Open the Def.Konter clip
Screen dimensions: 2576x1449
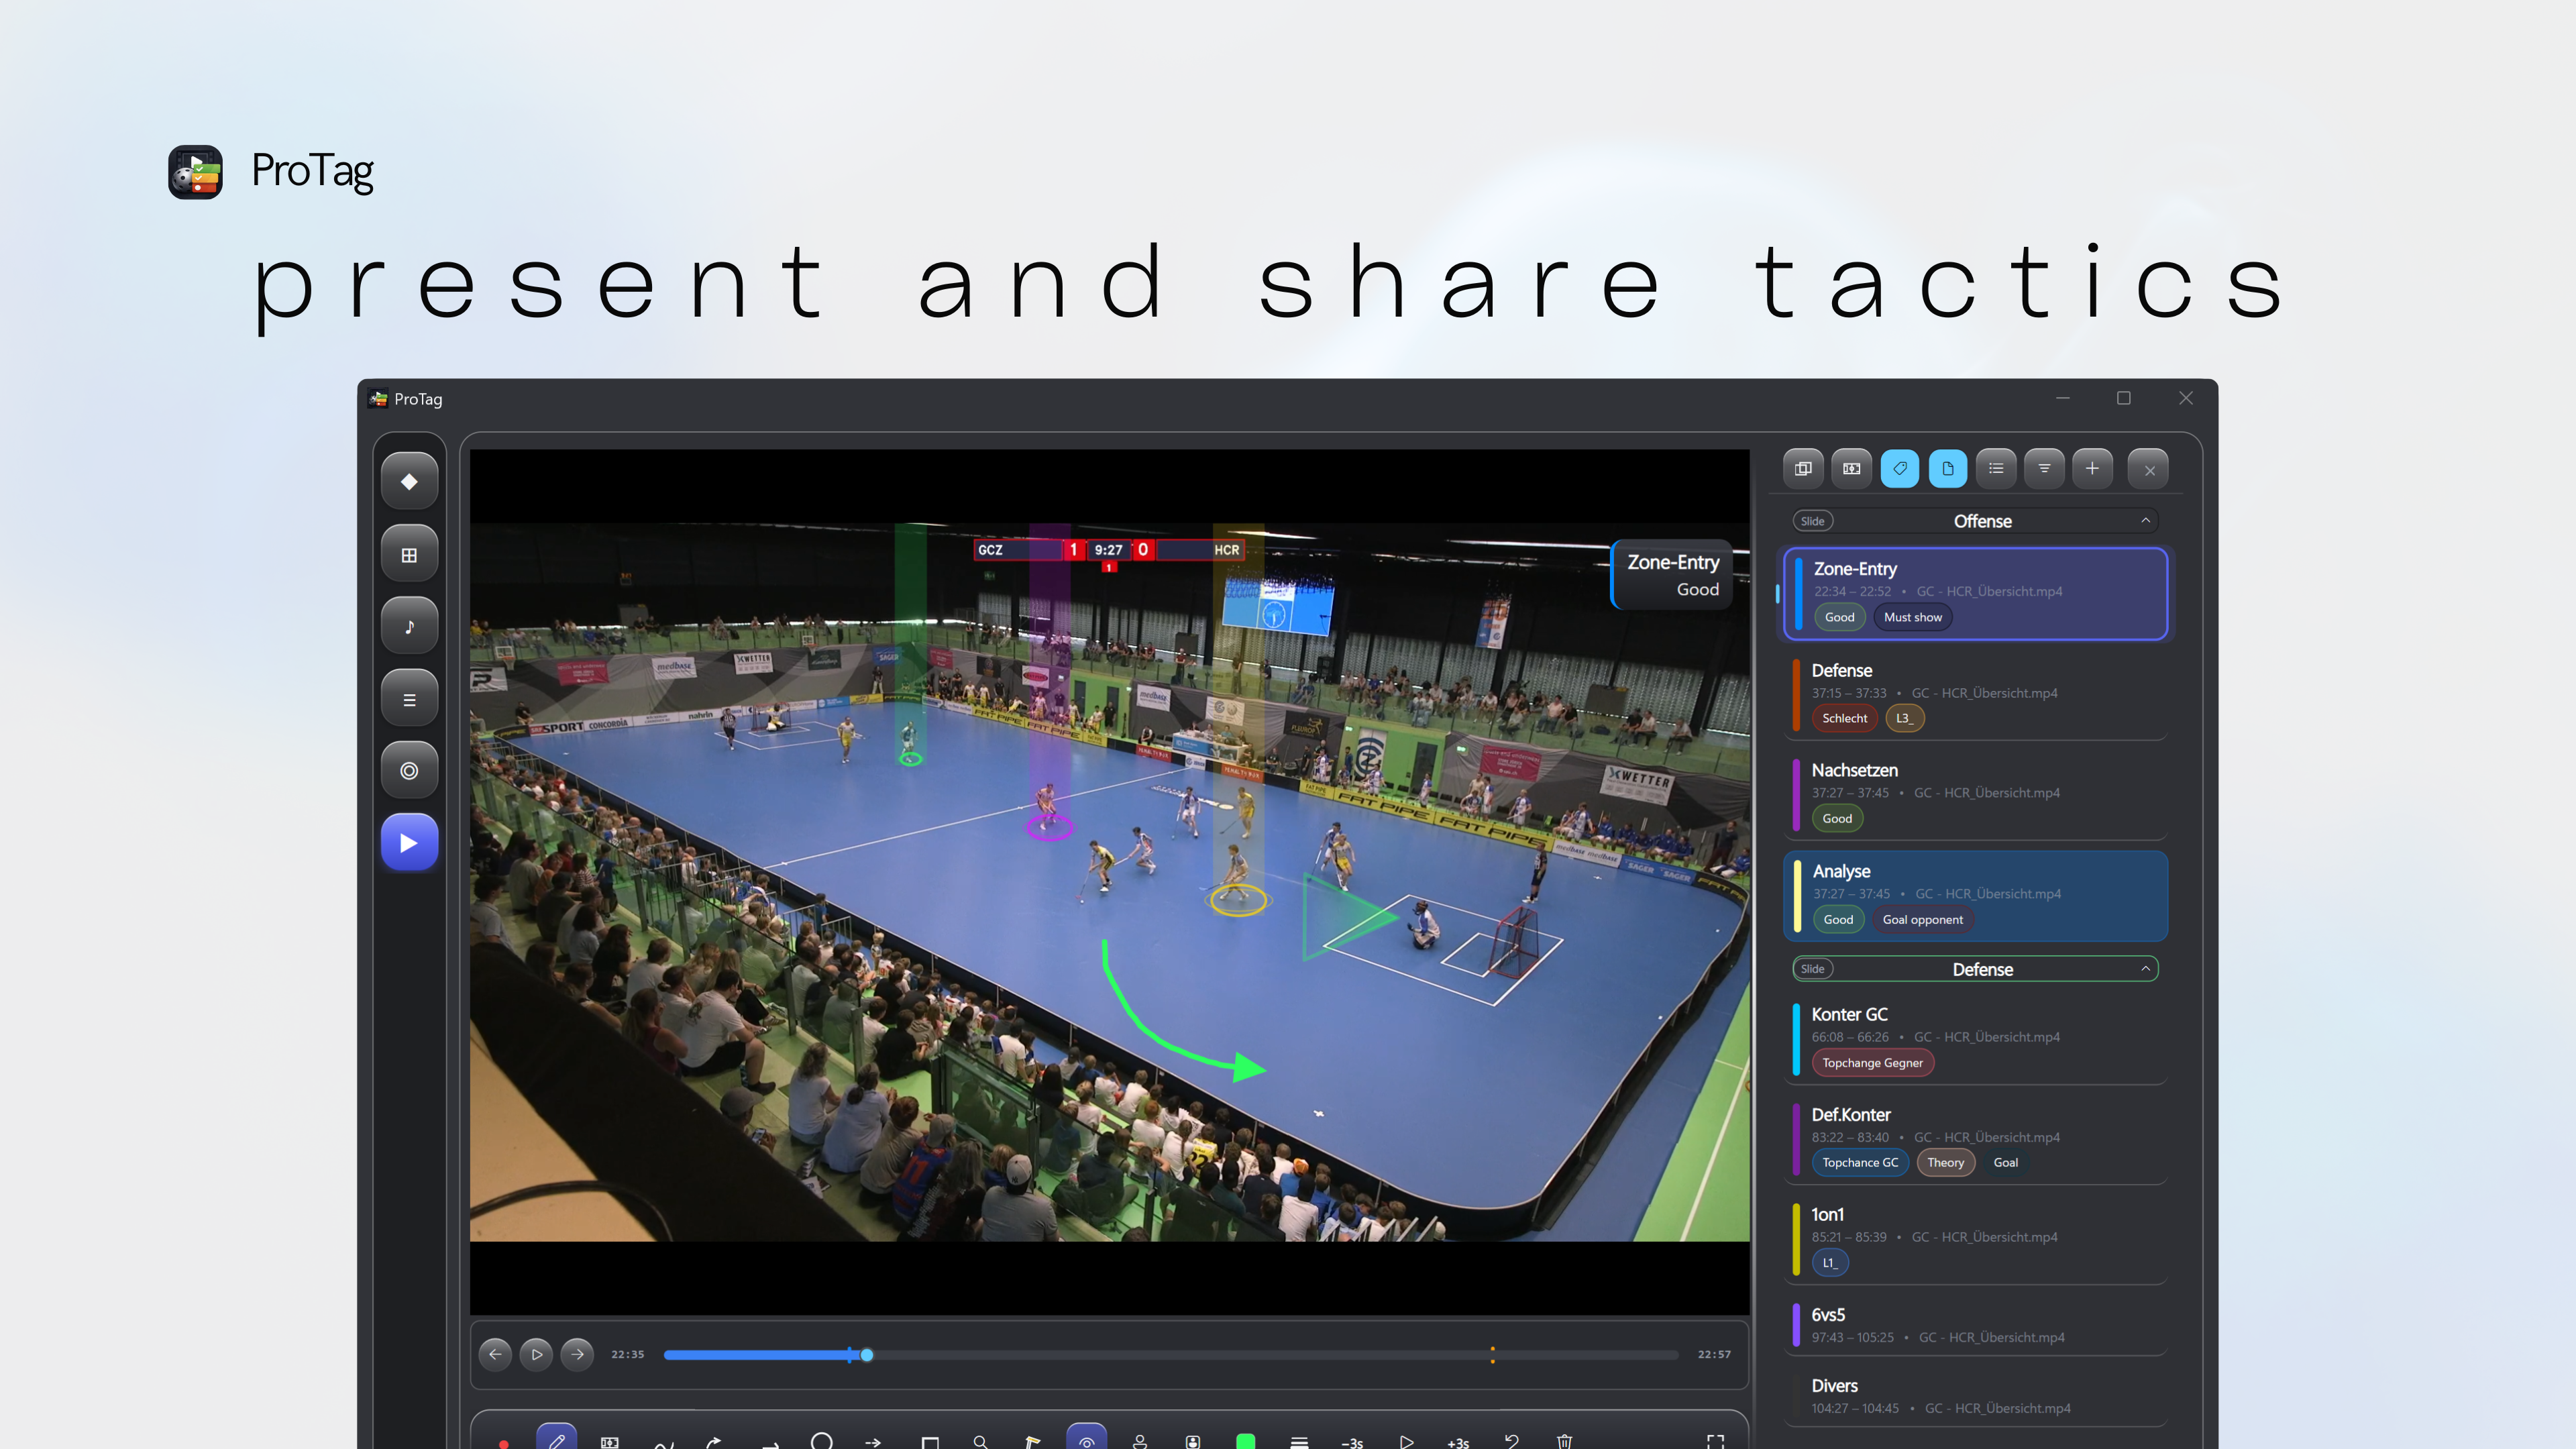[1976, 1139]
